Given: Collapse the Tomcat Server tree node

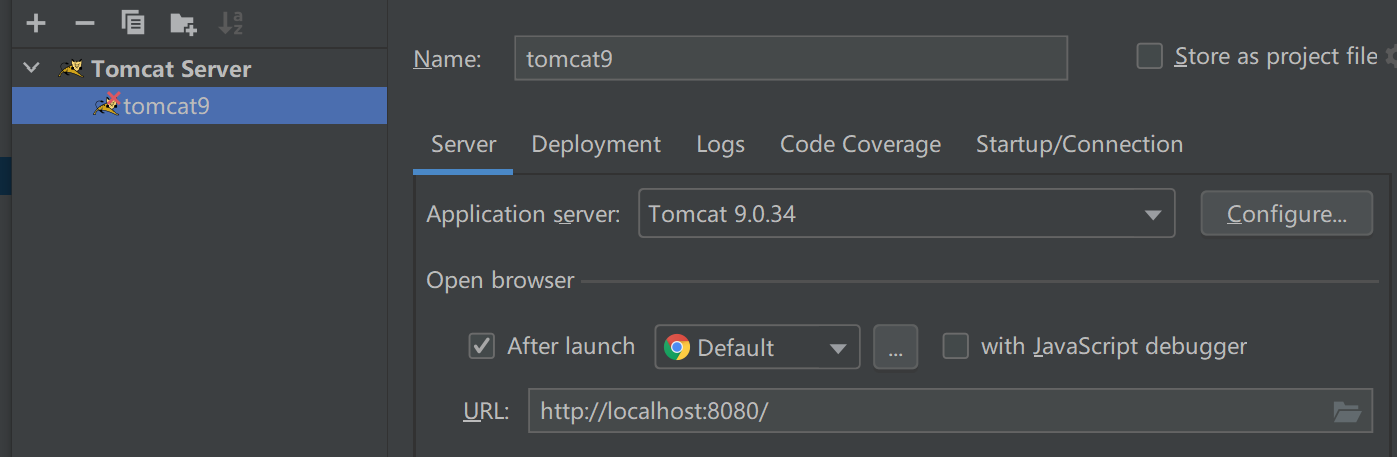Looking at the screenshot, I should pyautogui.click(x=32, y=69).
